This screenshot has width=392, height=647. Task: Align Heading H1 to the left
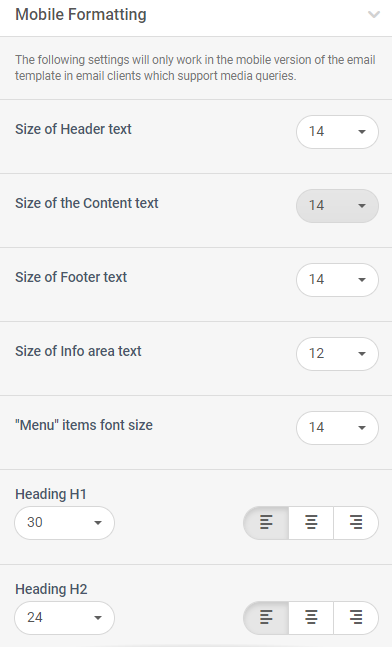click(266, 523)
